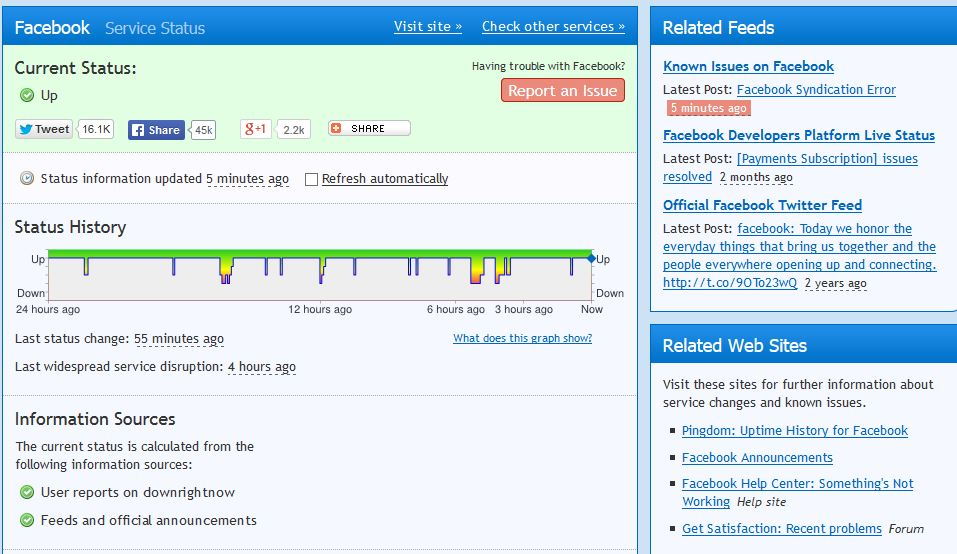This screenshot has height=554, width=957.
Task: Click the Report an Issue button
Action: pos(563,90)
